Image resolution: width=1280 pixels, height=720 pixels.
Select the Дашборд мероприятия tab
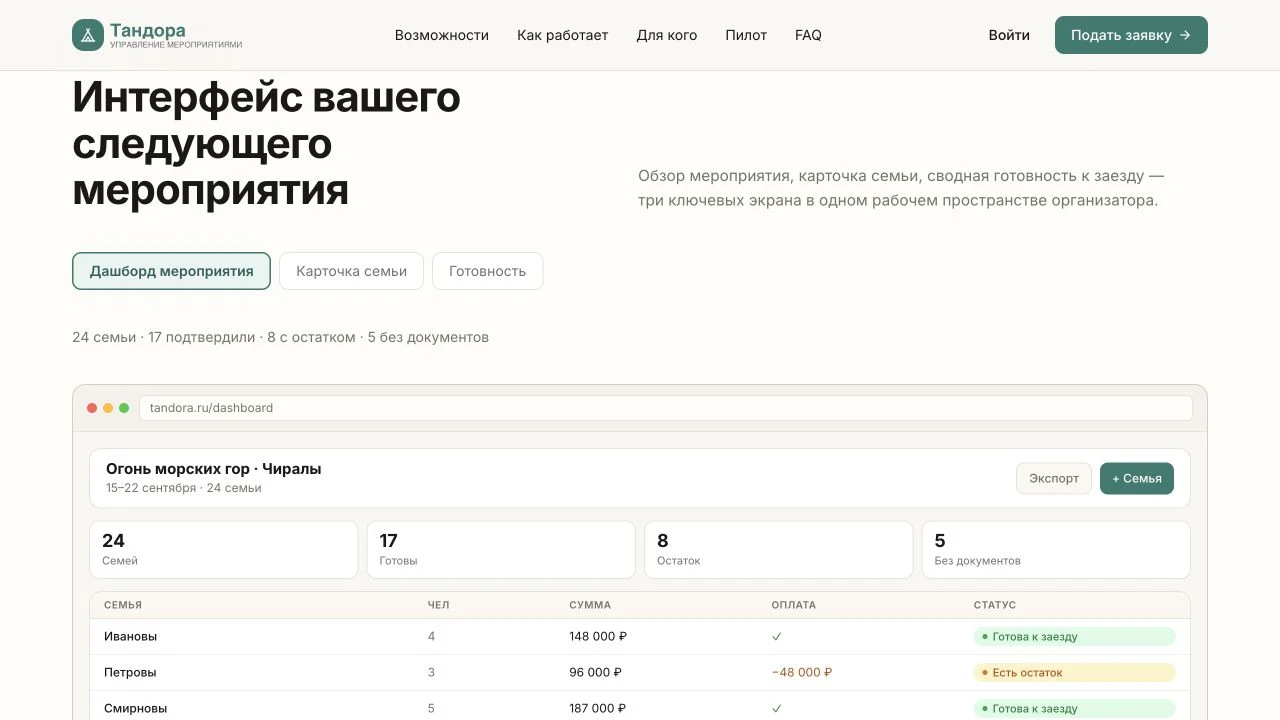(171, 271)
